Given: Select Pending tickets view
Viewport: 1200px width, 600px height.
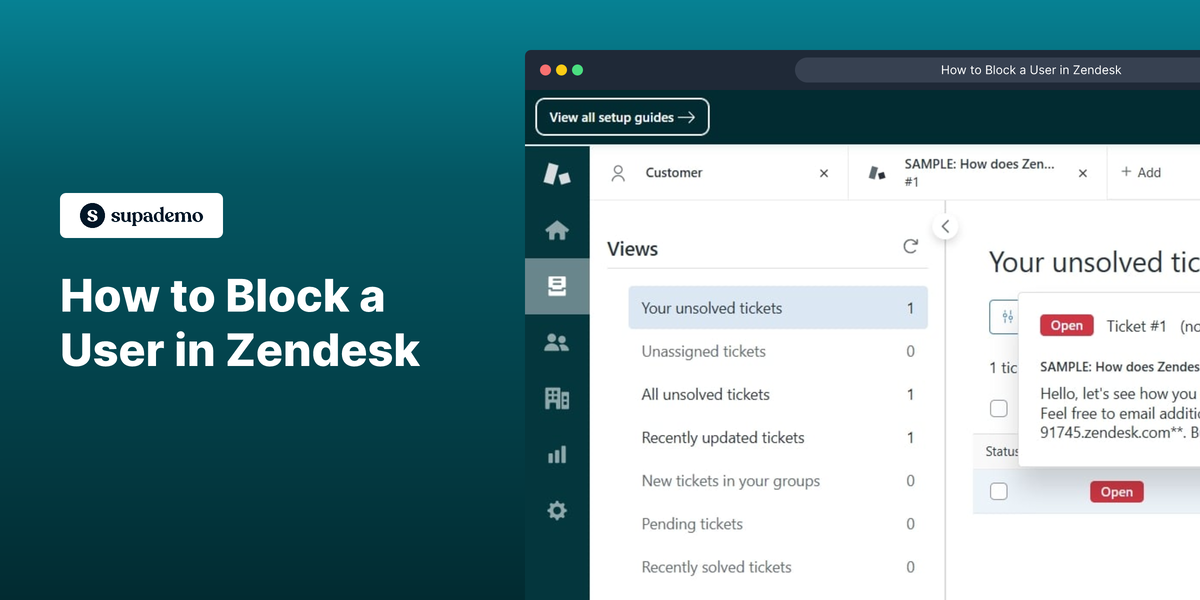Looking at the screenshot, I should click(778, 524).
